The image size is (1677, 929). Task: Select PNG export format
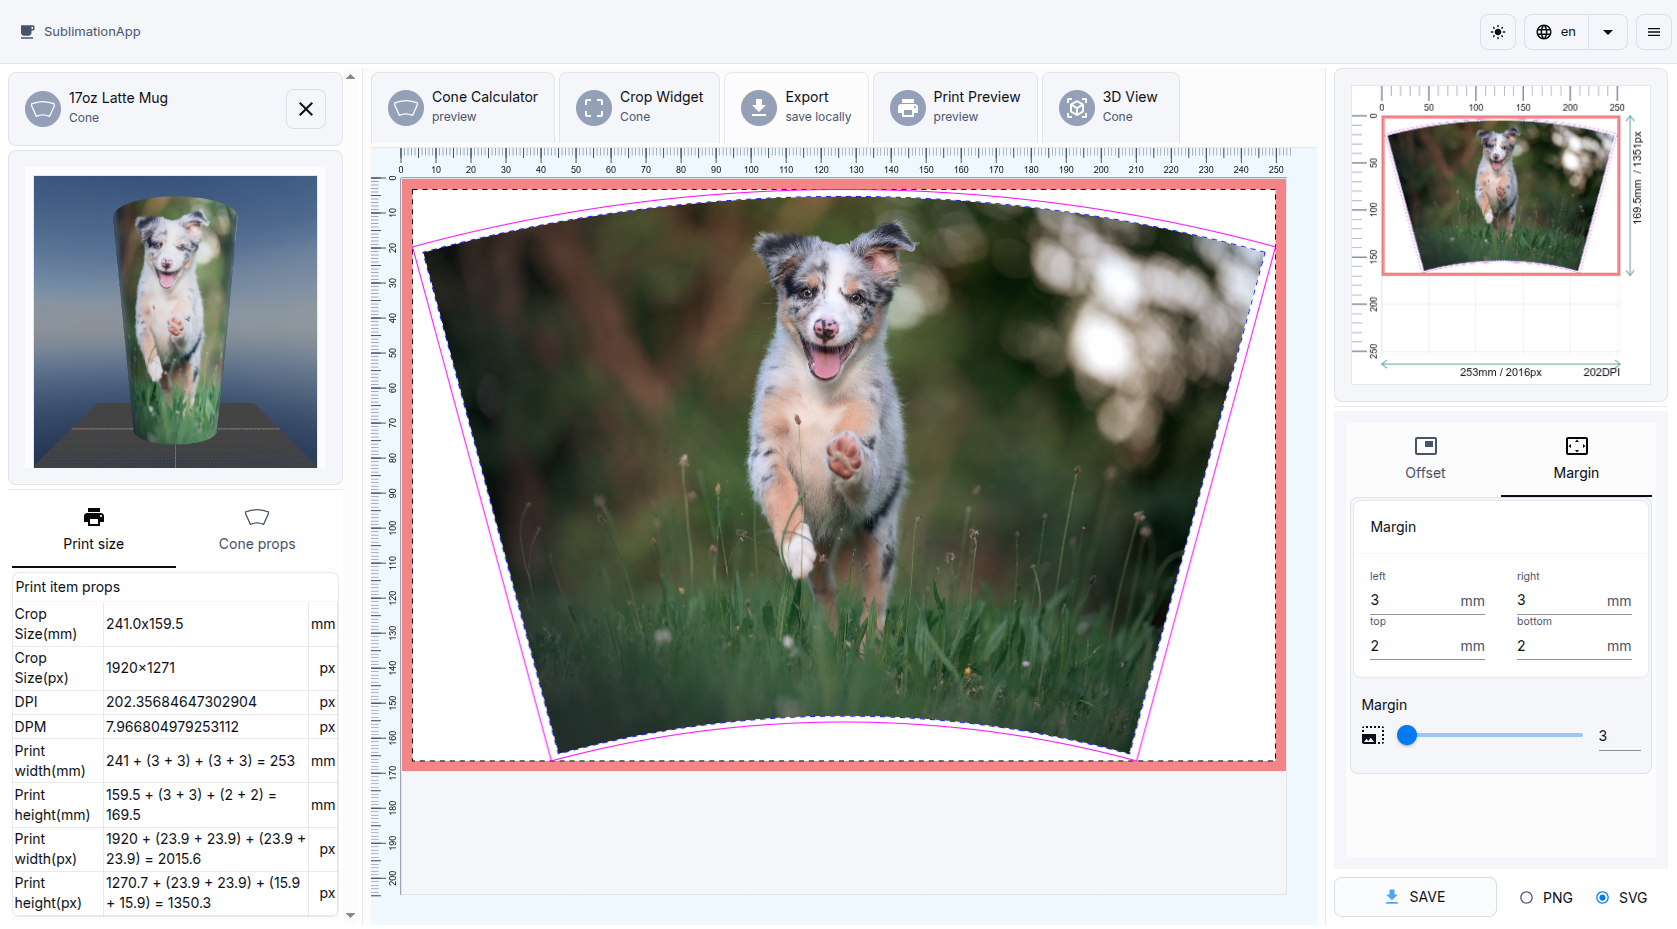(x=1526, y=898)
